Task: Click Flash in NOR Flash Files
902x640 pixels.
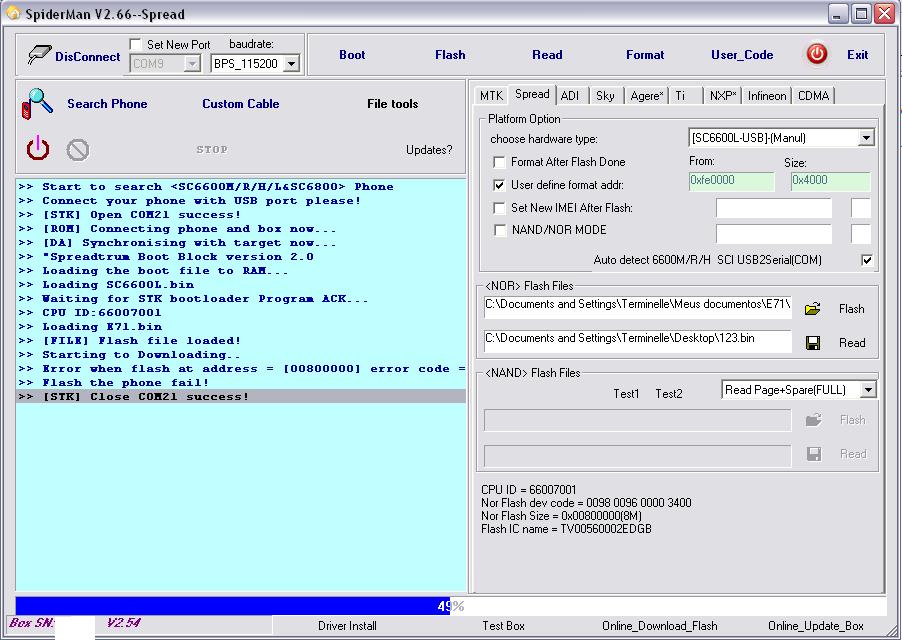Action: coord(851,309)
